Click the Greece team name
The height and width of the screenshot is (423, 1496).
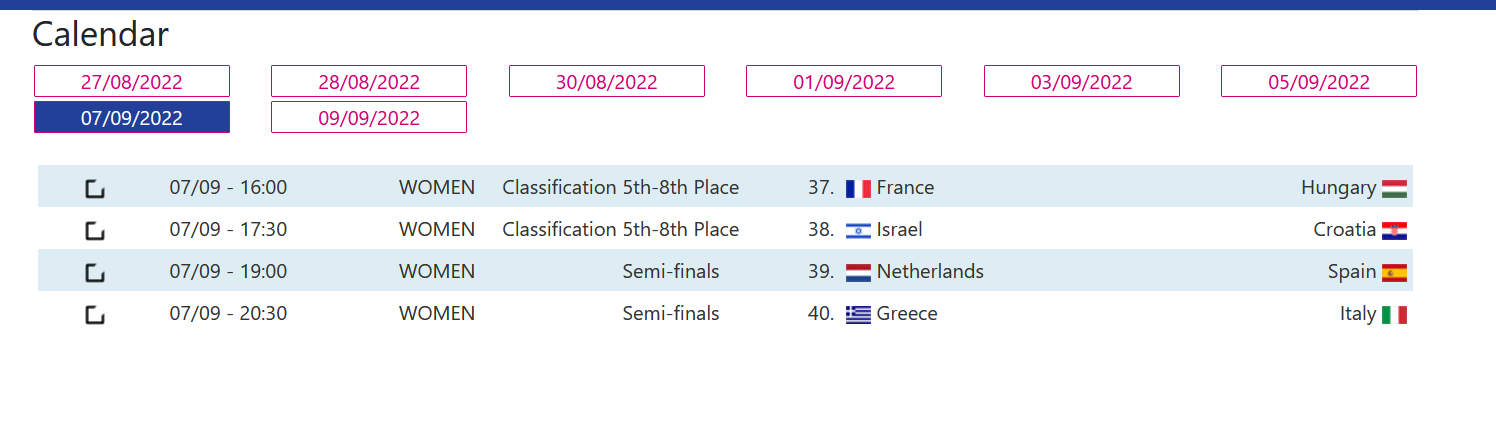[x=907, y=314]
